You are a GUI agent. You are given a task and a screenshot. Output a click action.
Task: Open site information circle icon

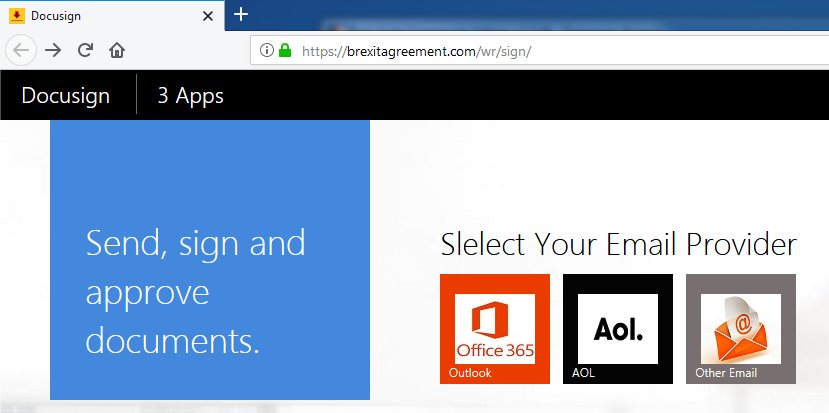(267, 50)
